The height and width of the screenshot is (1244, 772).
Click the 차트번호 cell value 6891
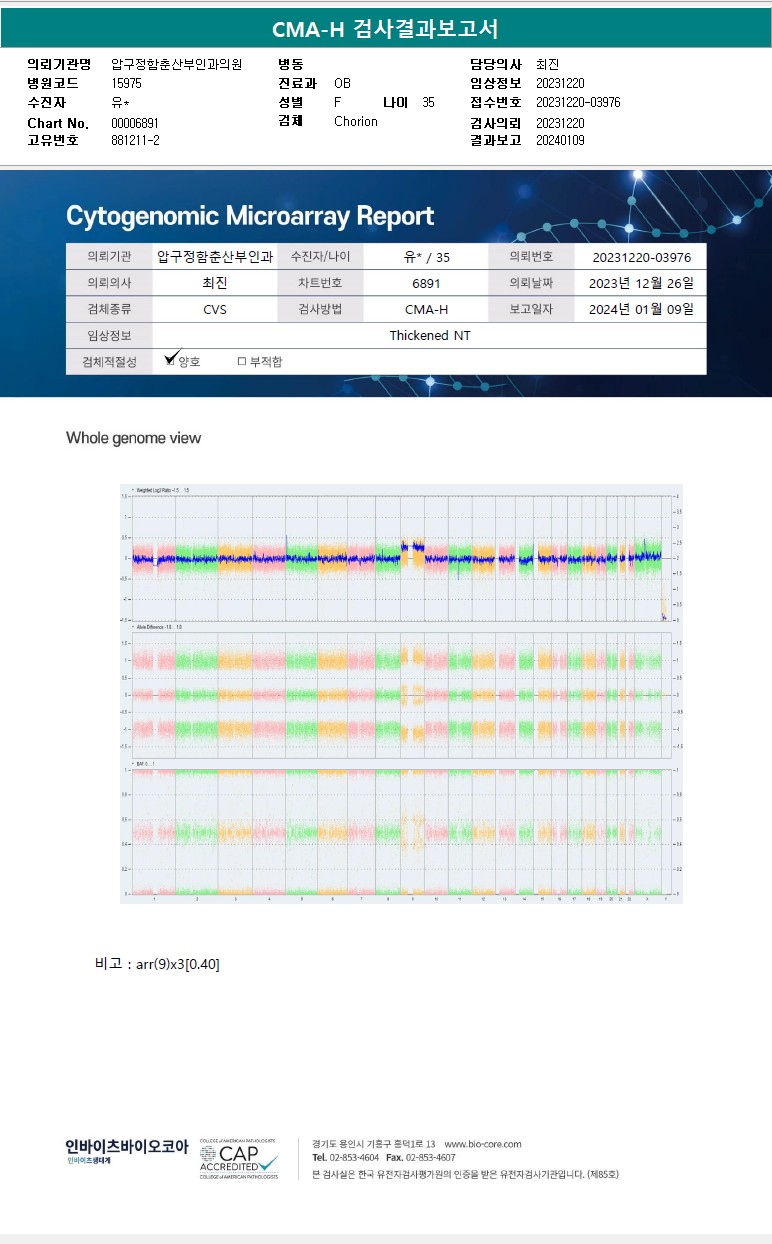coord(427,283)
